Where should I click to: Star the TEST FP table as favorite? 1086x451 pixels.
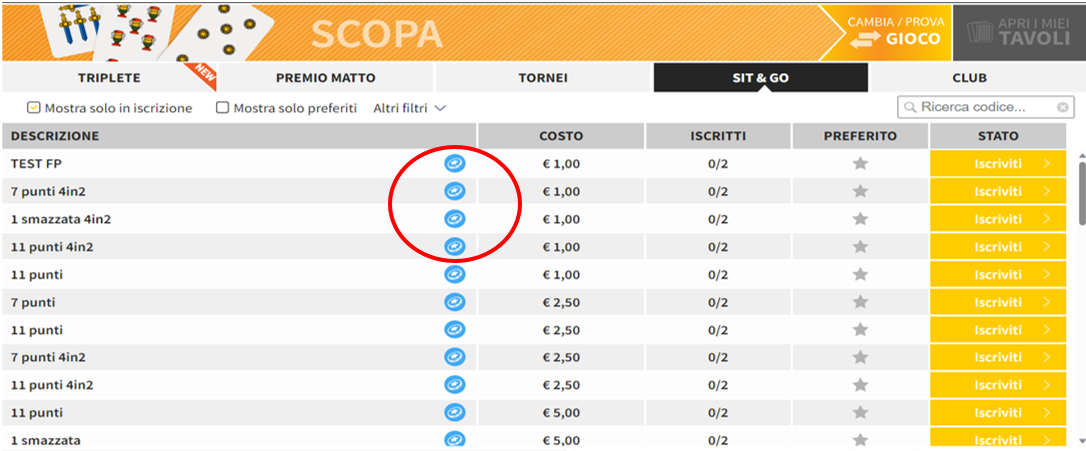(x=860, y=163)
